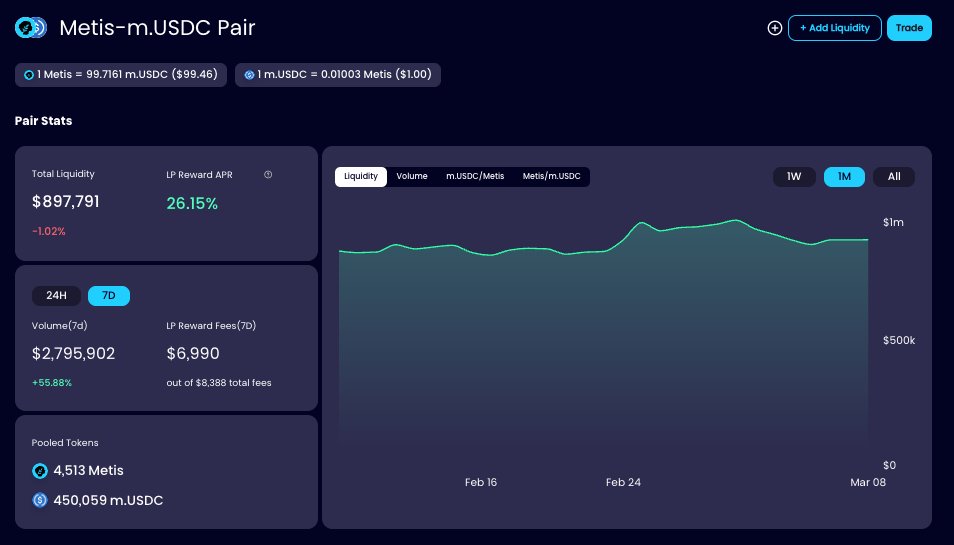Viewport: 954px width, 545px height.
Task: Click the LP Reward Fees(7D) label
Action: [x=211, y=326]
